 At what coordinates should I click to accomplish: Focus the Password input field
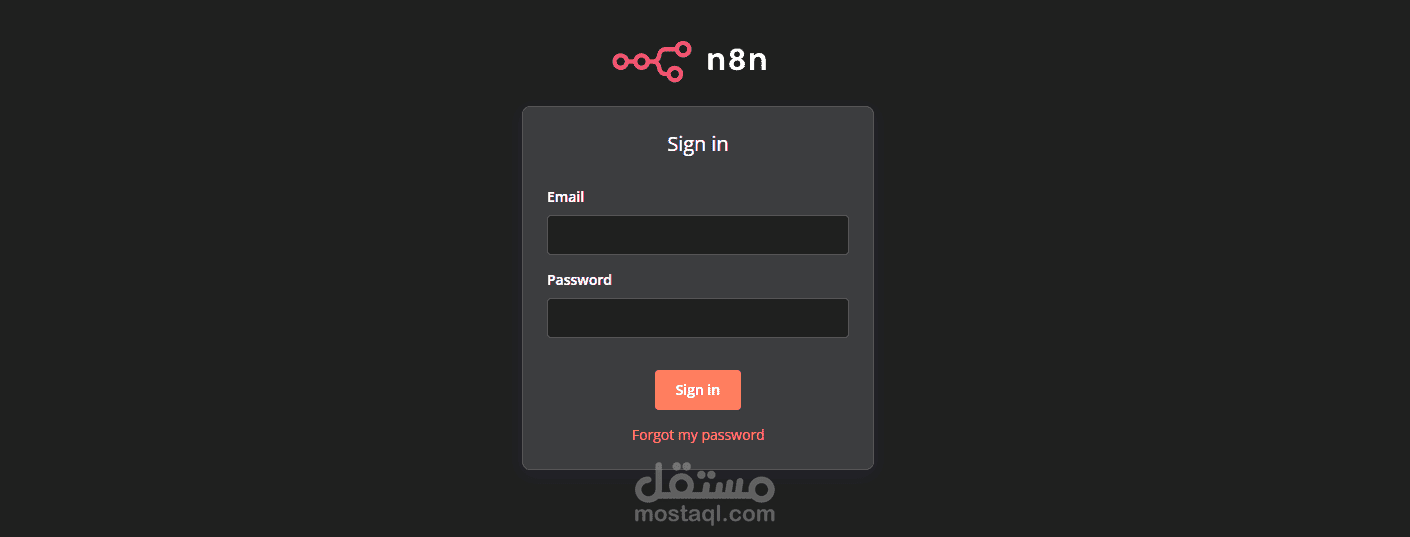click(x=698, y=318)
